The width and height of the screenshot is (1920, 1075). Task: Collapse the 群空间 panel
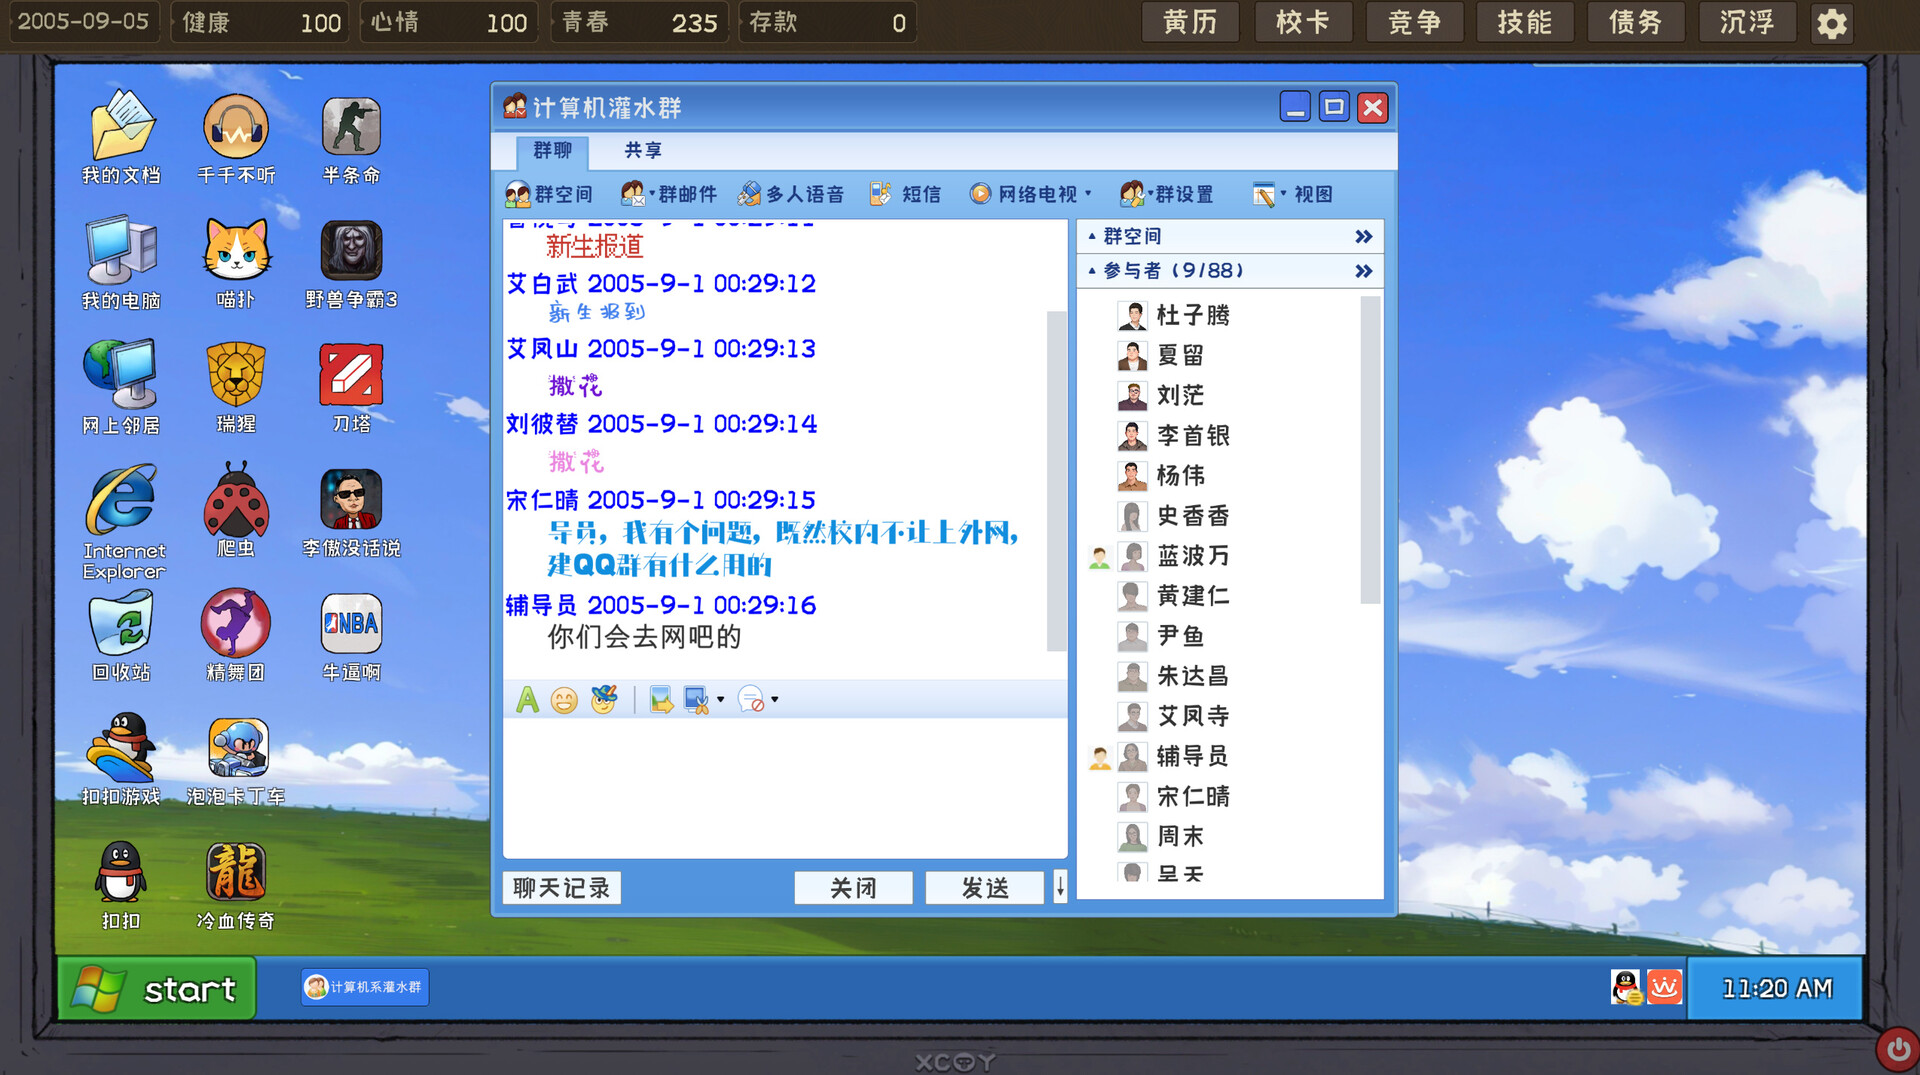(x=1091, y=236)
